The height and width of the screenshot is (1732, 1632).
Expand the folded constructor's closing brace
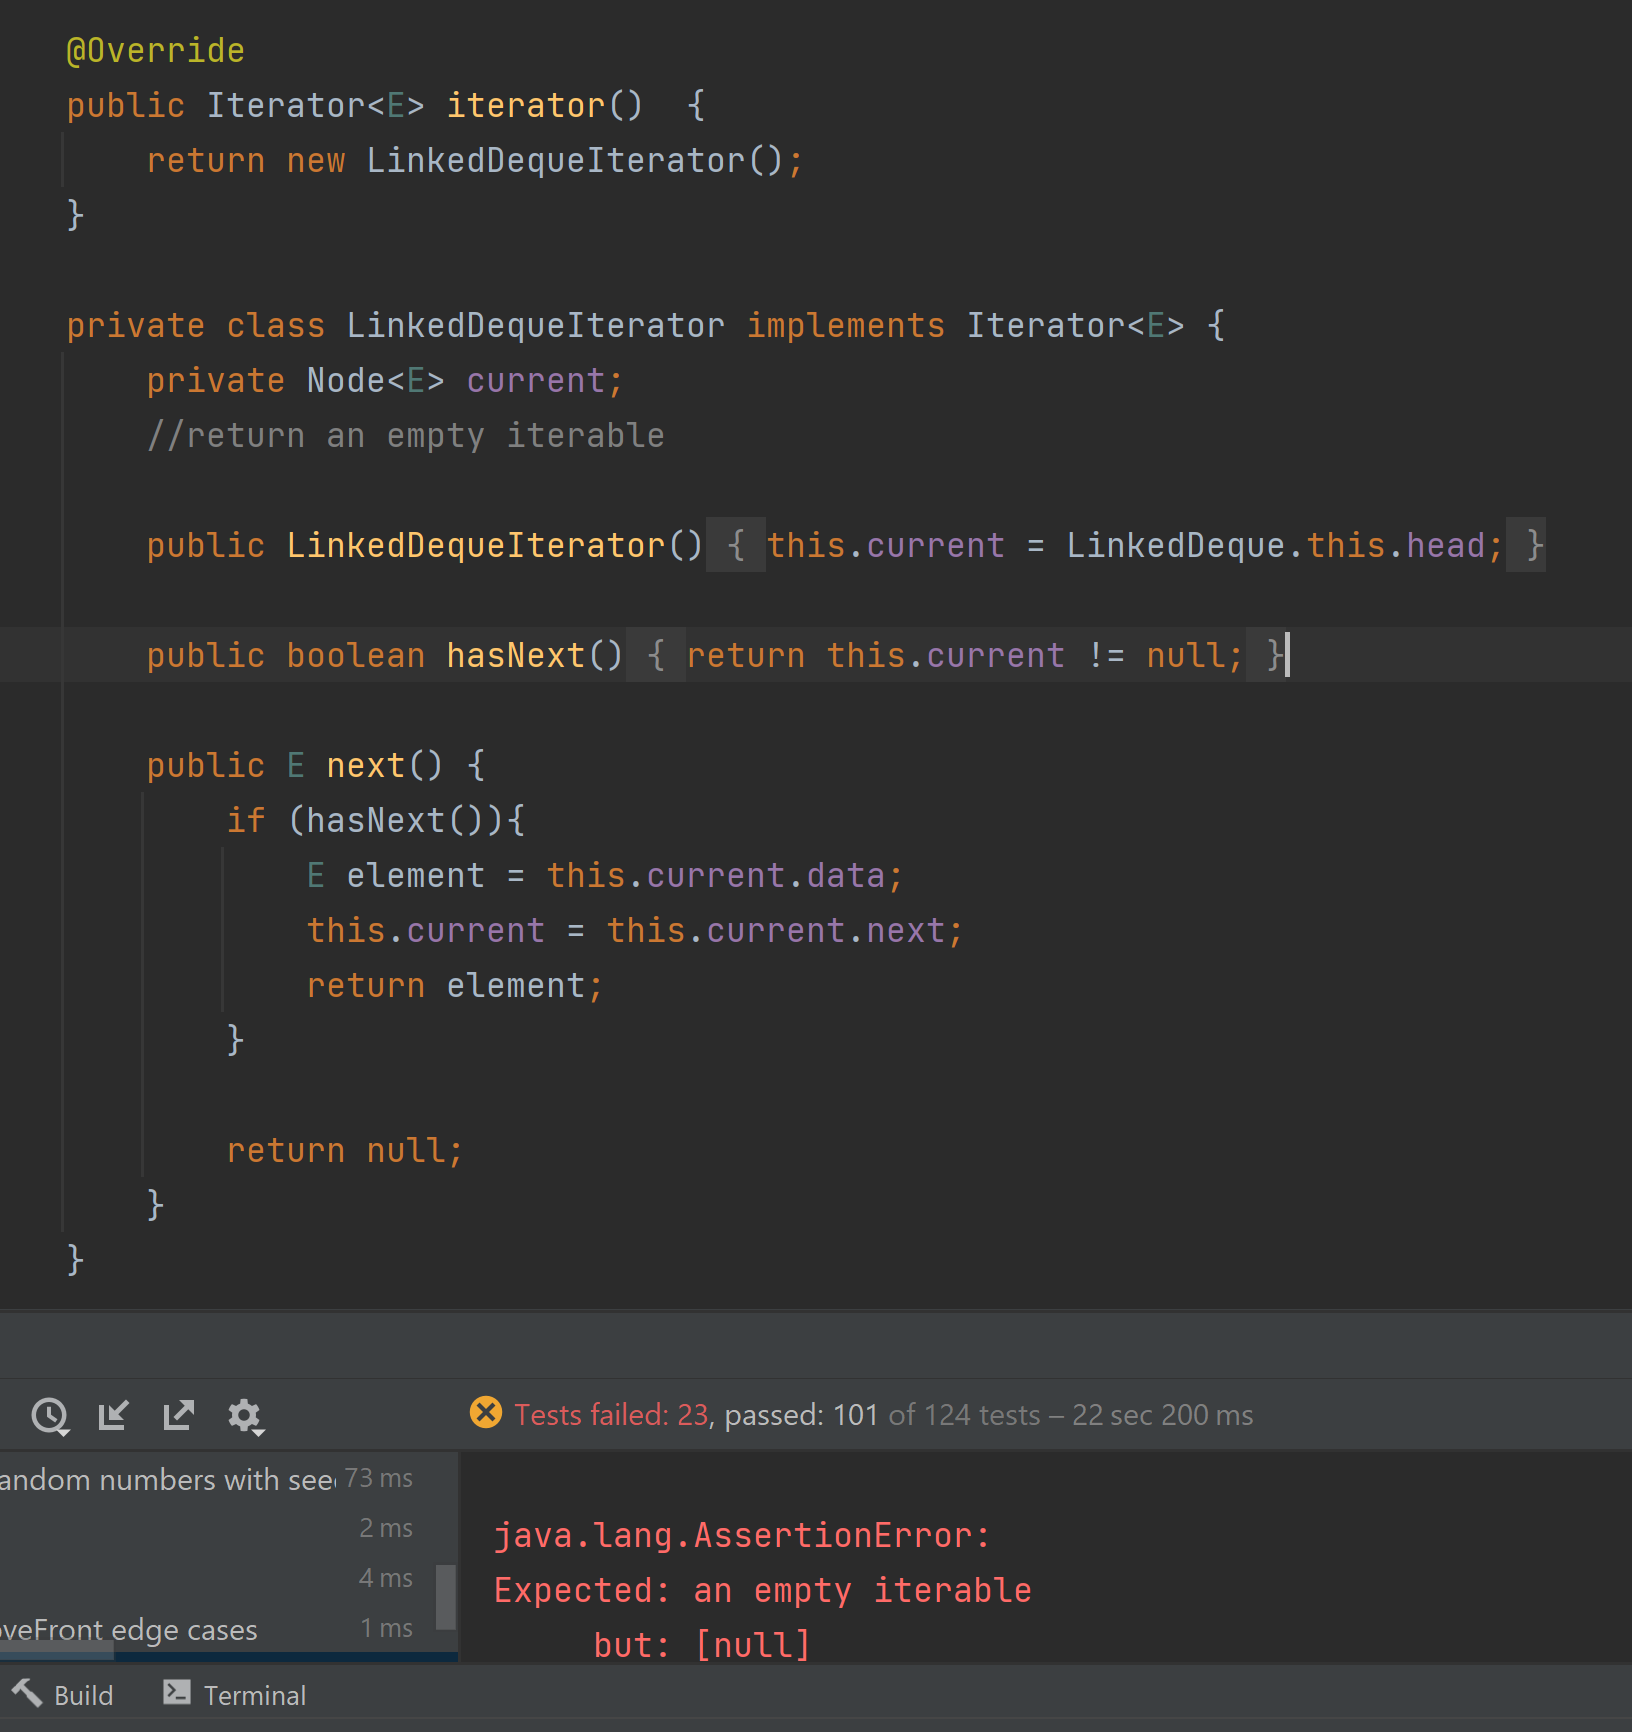pyautogui.click(x=1534, y=545)
